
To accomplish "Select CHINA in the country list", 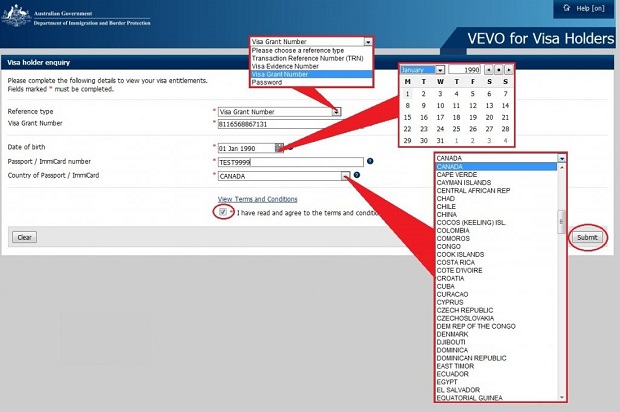I will click(497, 214).
